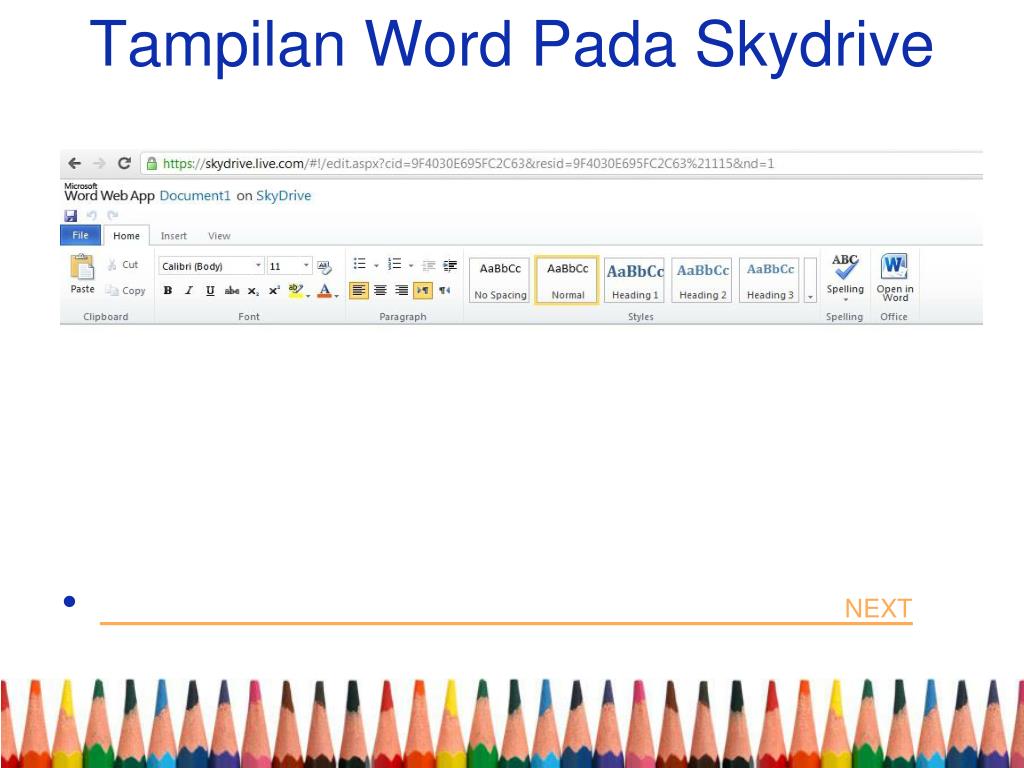Click the Increase Indent icon
The height and width of the screenshot is (768, 1024).
[x=450, y=265]
